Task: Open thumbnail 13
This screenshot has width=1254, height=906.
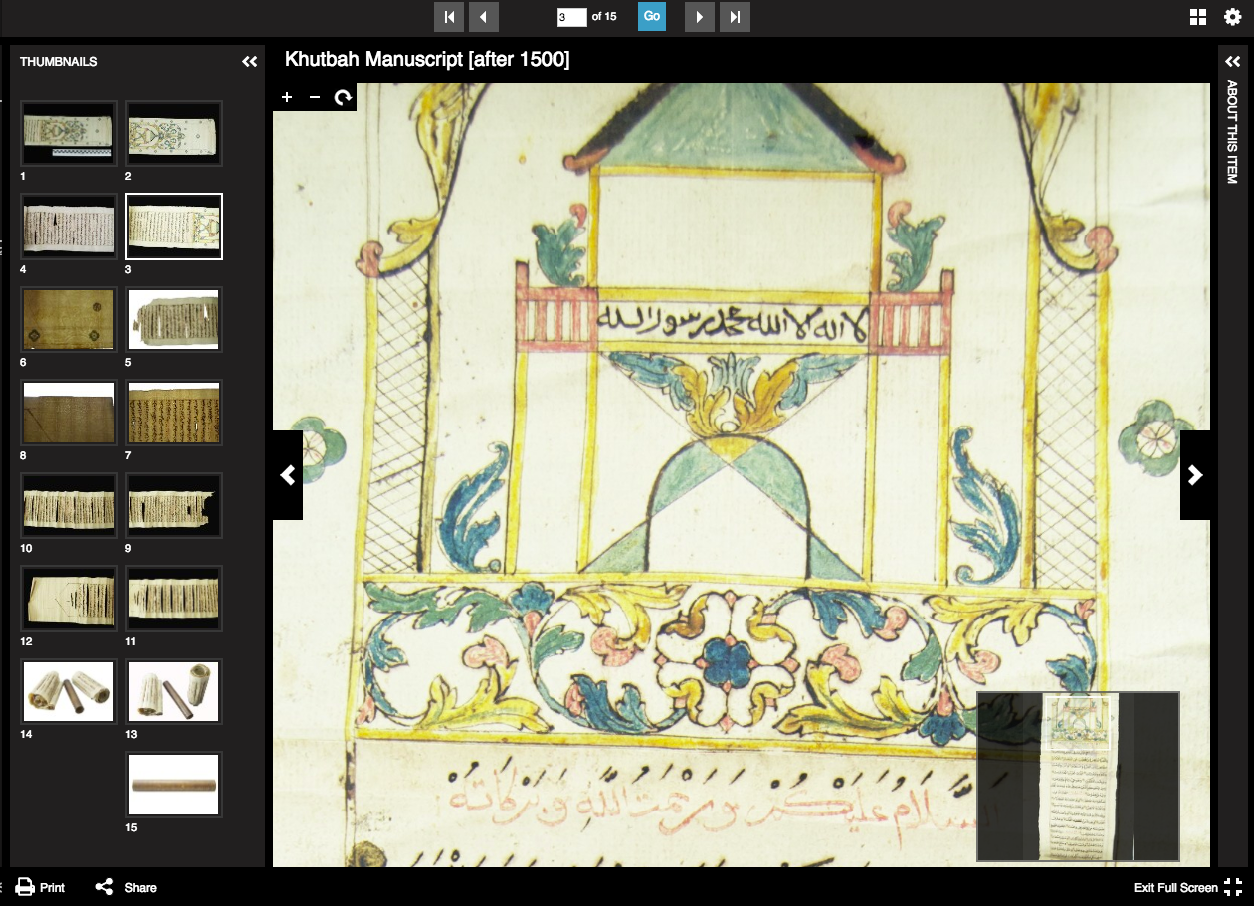Action: click(174, 691)
